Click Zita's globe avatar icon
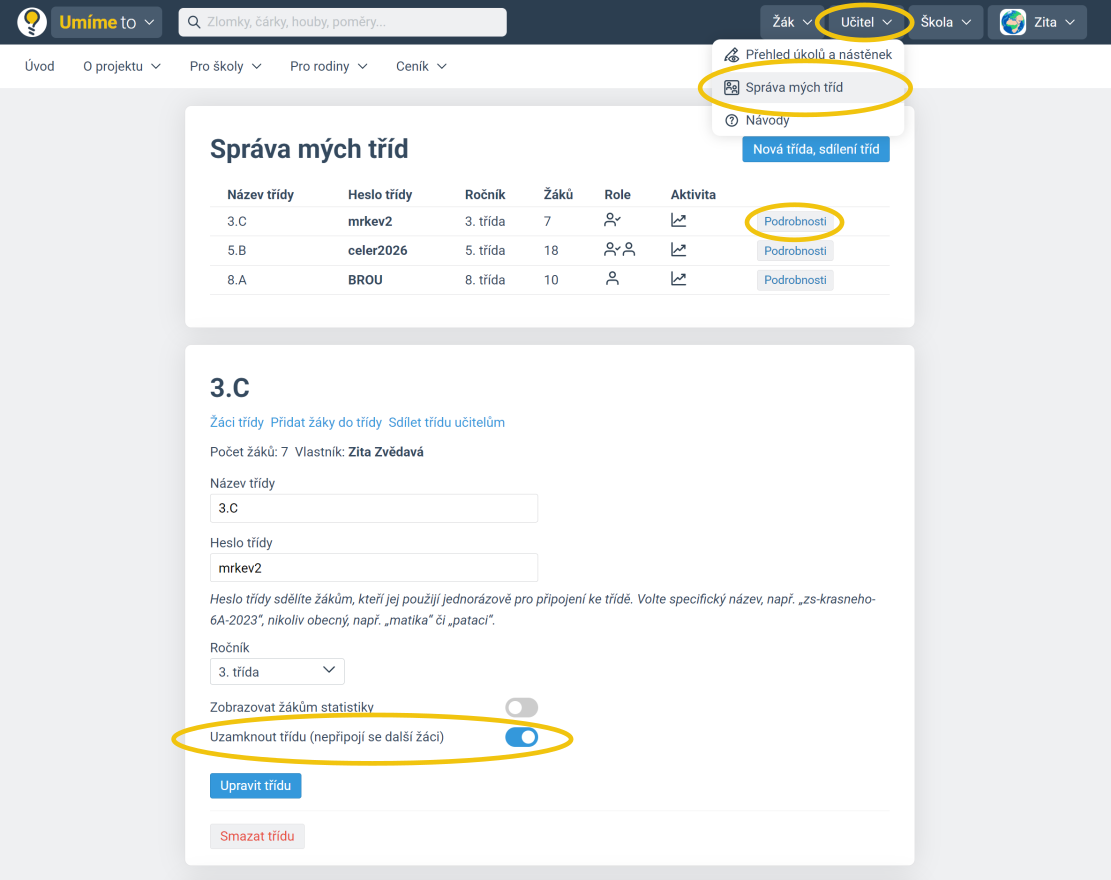This screenshot has height=880, width=1111. pyautogui.click(x=1013, y=22)
